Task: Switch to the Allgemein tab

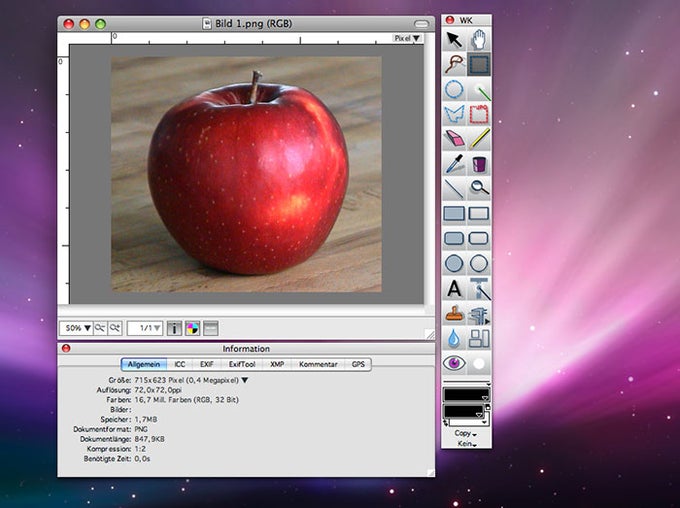Action: point(144,364)
